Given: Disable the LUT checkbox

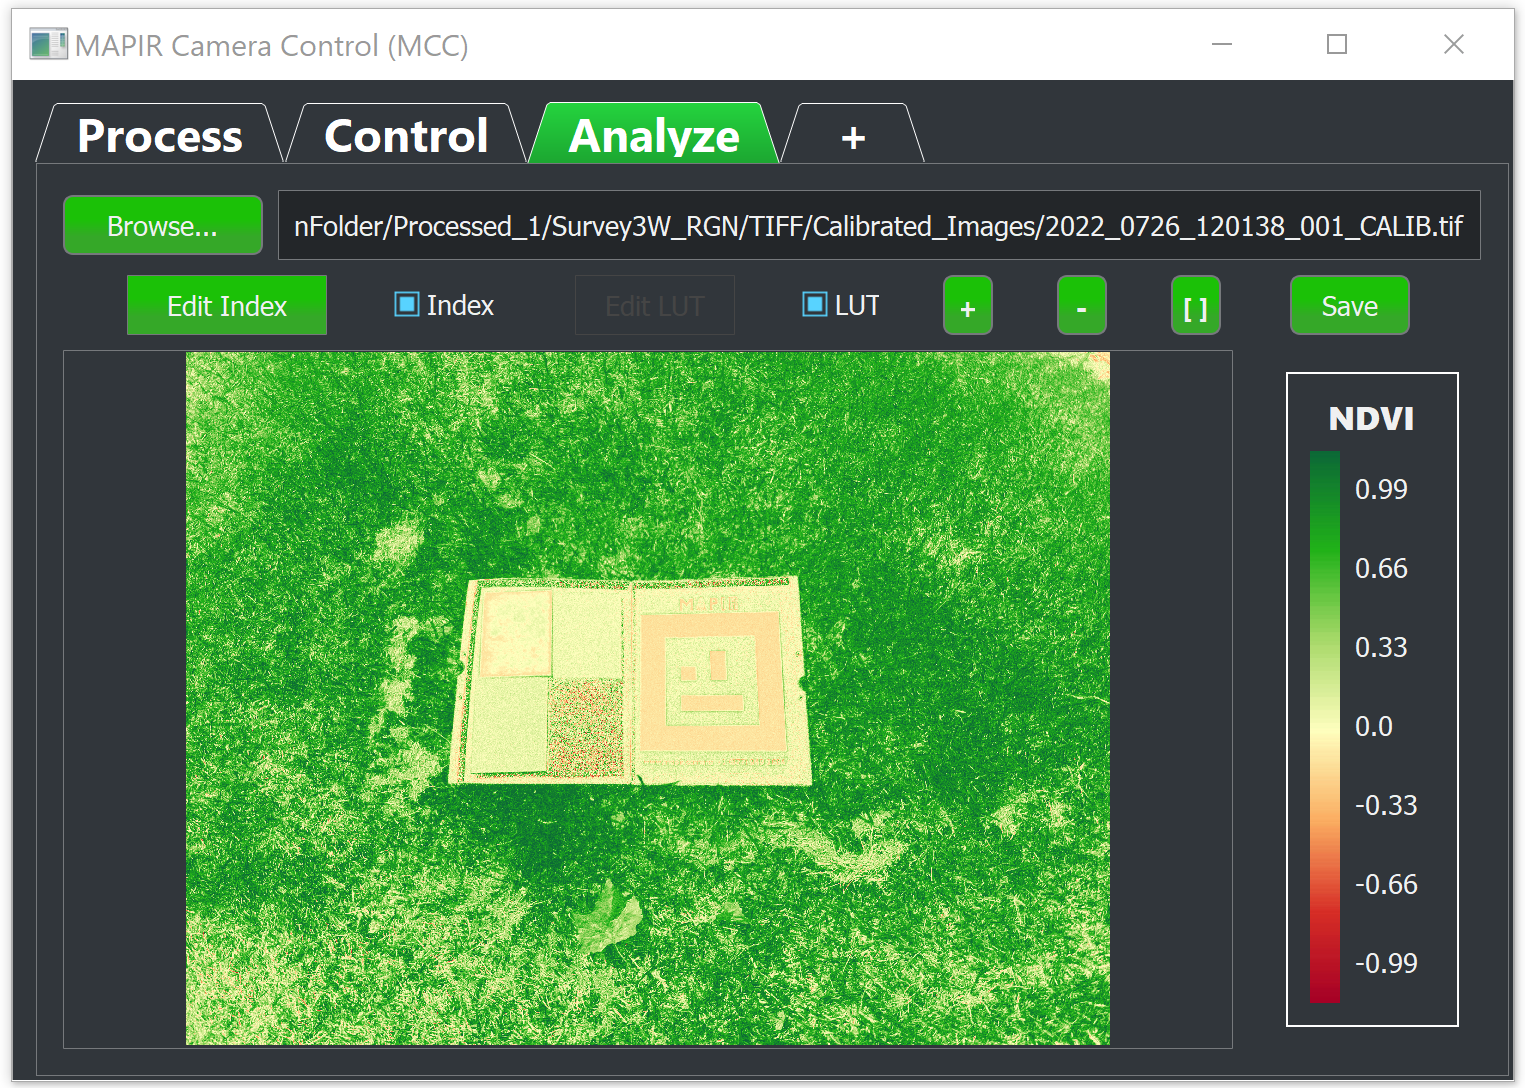Looking at the screenshot, I should [x=815, y=304].
